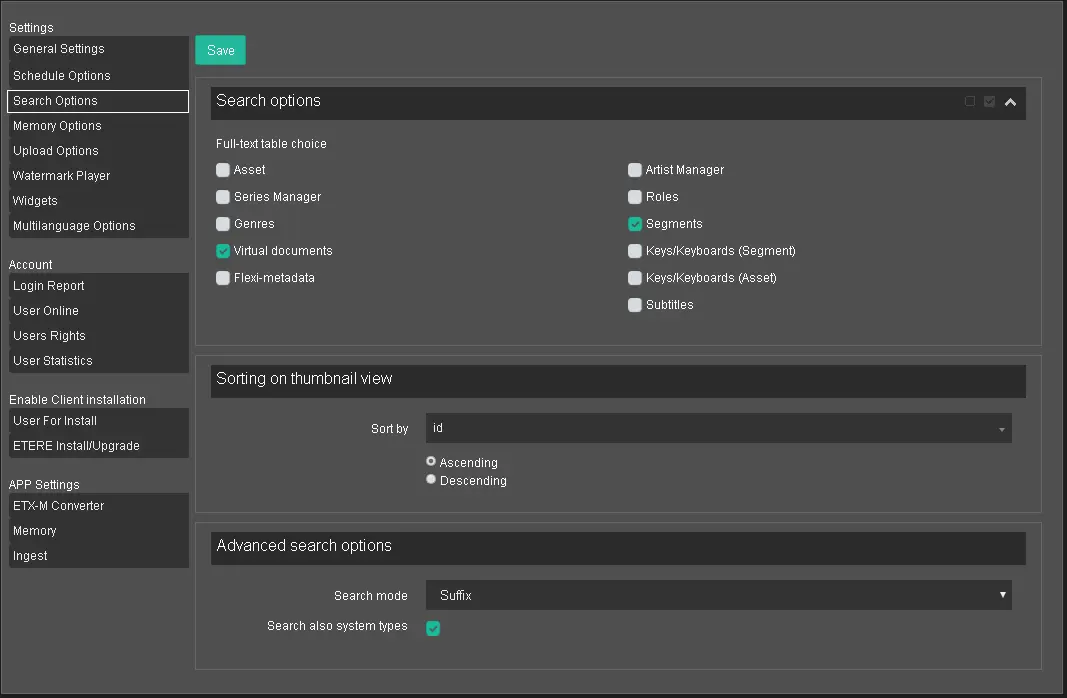The image size is (1067, 698).
Task: Check the Keys/Keyboards (Asset) checkbox
Action: click(635, 278)
